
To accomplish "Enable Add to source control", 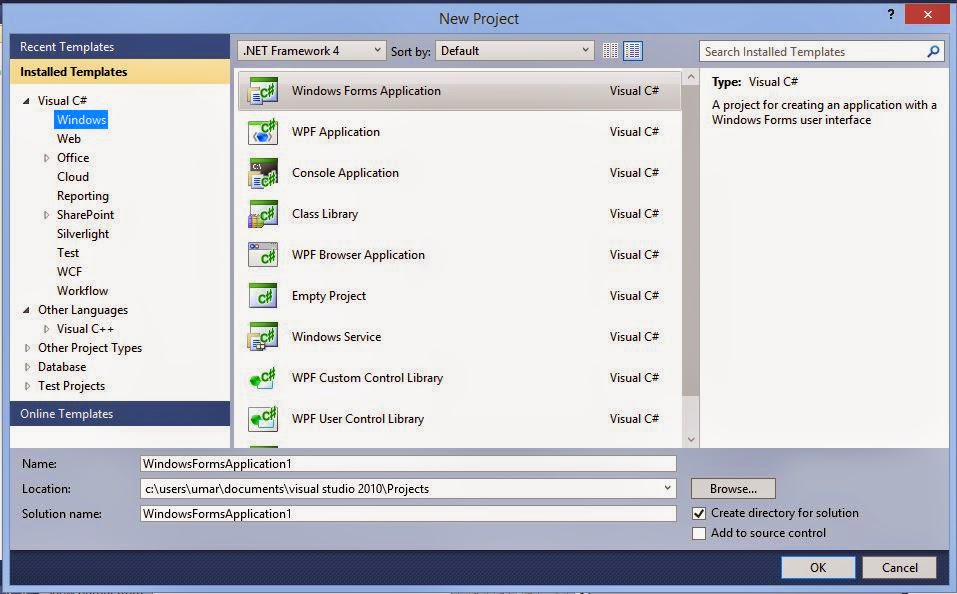I will coord(699,533).
